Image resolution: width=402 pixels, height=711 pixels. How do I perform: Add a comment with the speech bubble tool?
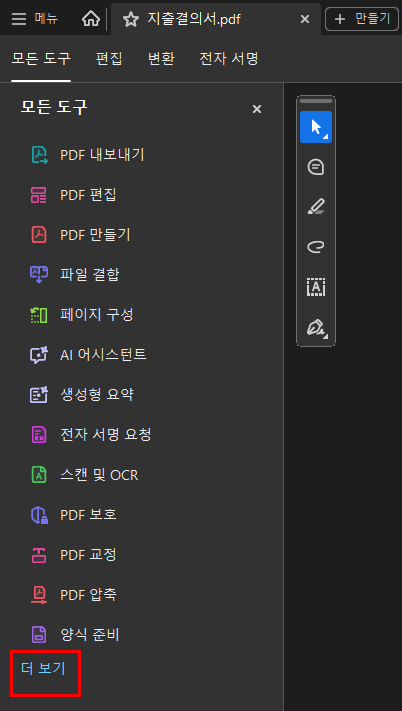(x=316, y=167)
